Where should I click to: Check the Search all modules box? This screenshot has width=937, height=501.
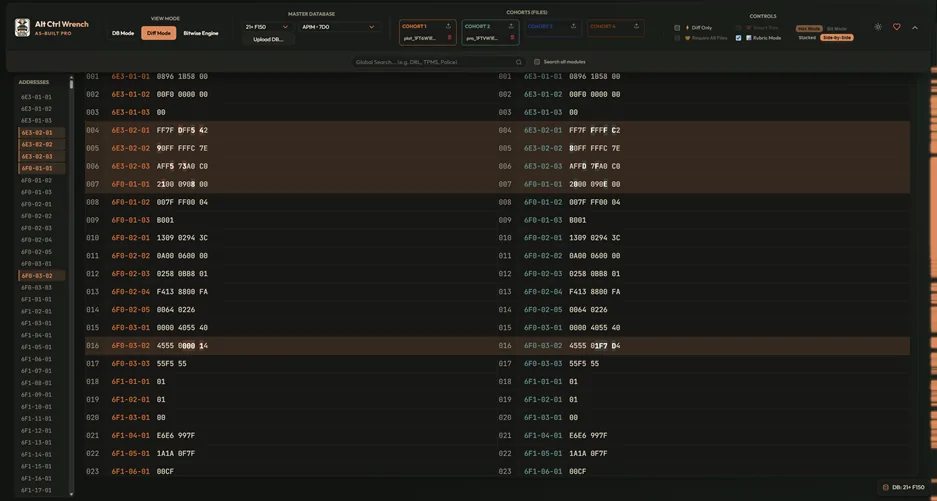point(537,62)
